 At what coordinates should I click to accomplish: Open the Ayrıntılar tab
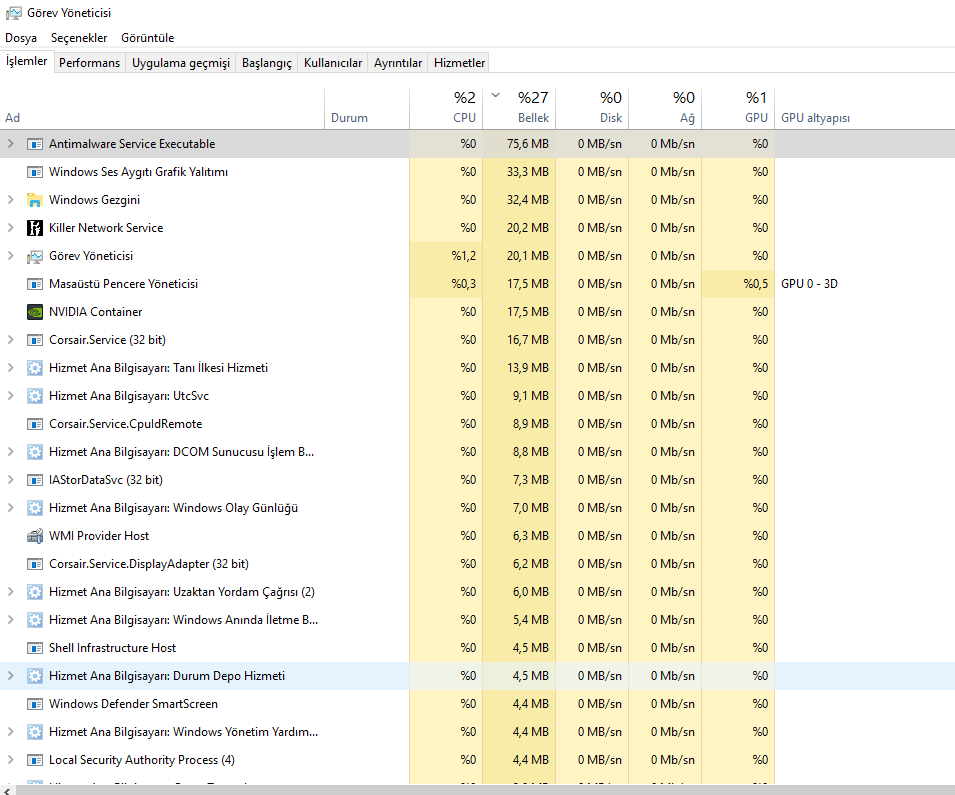(x=398, y=63)
